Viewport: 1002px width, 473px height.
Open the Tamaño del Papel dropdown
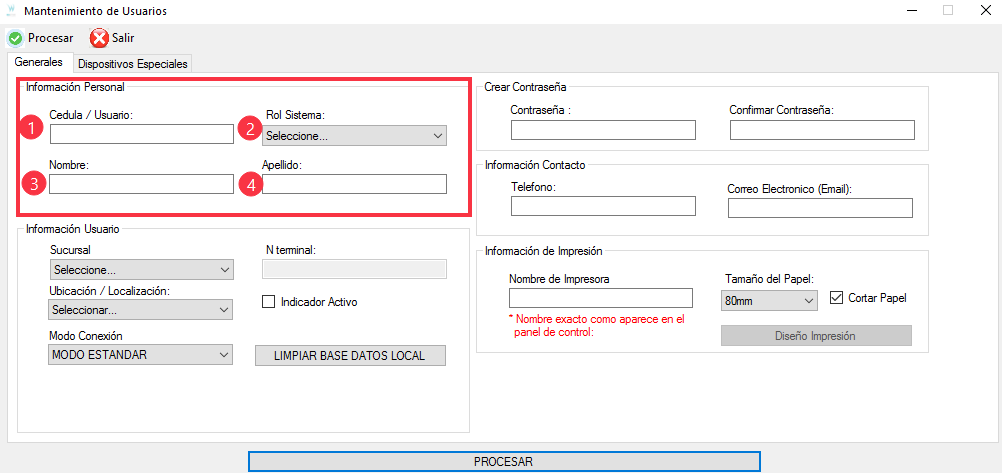tap(768, 299)
